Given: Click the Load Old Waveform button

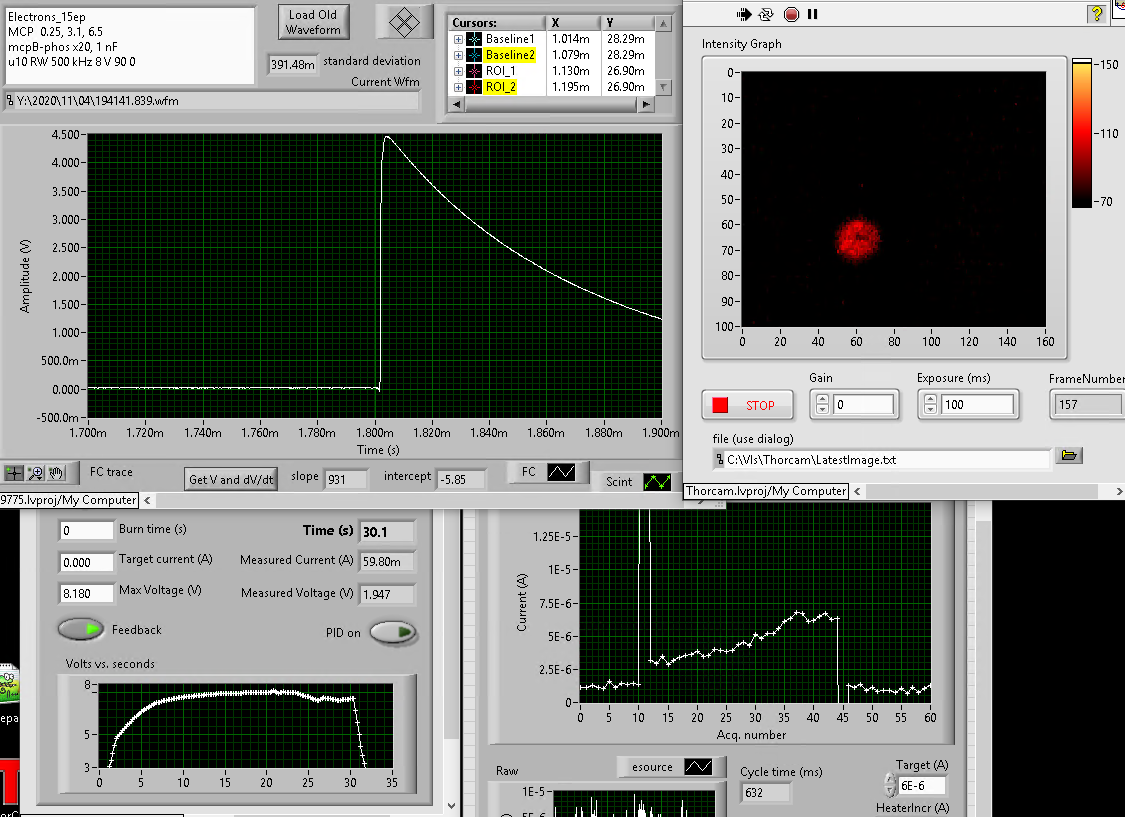Looking at the screenshot, I should [313, 22].
